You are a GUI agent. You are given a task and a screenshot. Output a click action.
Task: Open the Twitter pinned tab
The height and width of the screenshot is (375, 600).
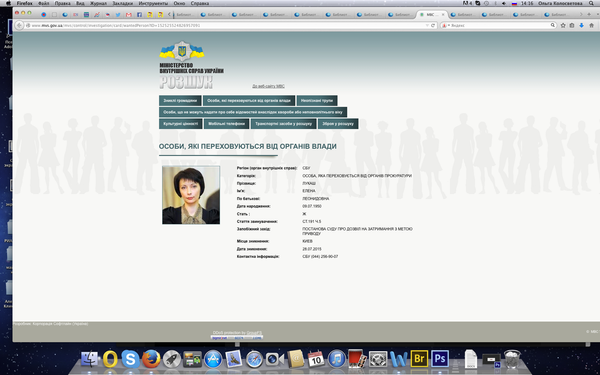[x=118, y=15]
